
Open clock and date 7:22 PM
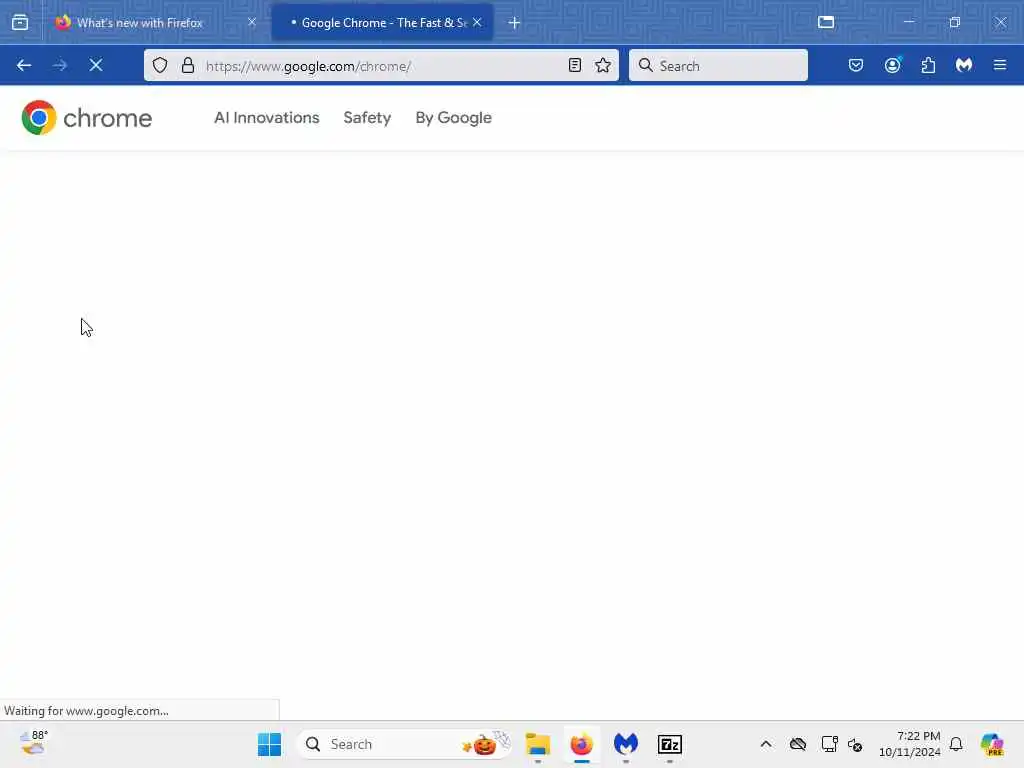pyautogui.click(x=910, y=744)
